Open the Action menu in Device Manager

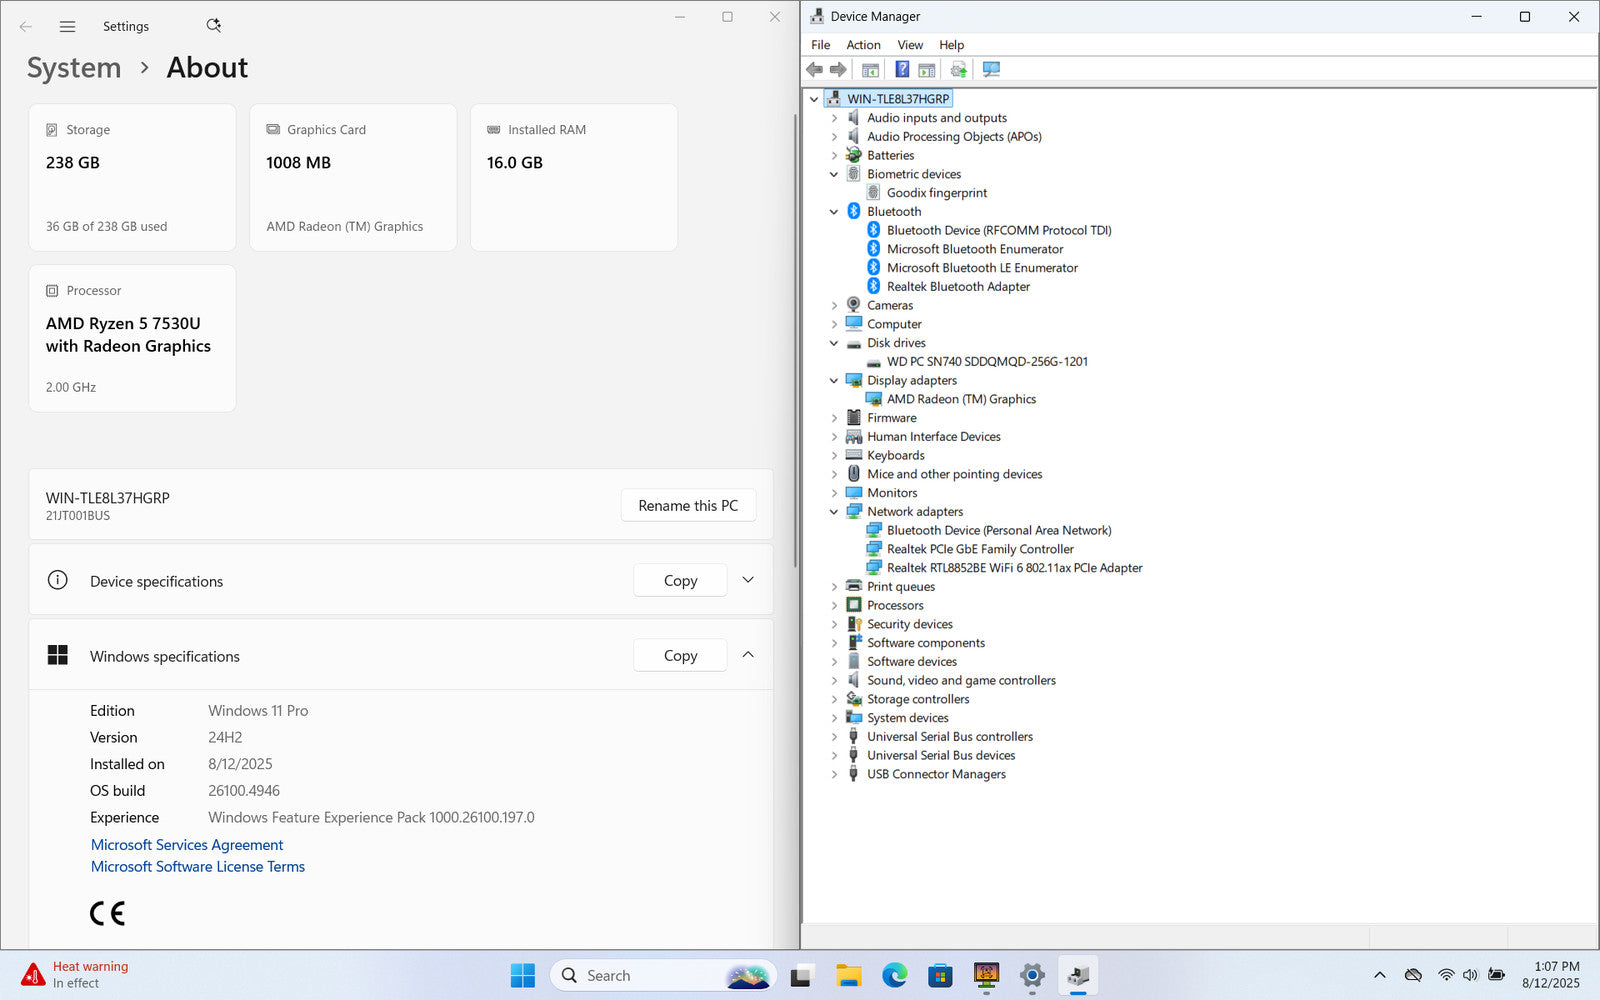pos(863,45)
